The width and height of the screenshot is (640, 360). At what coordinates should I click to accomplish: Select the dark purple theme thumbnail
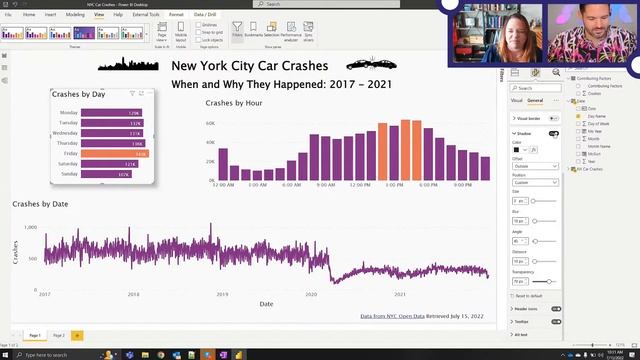point(84,33)
